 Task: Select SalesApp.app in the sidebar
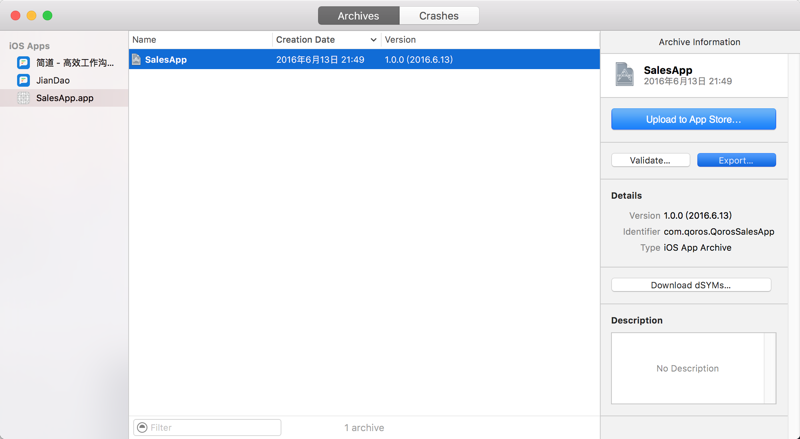point(64,98)
